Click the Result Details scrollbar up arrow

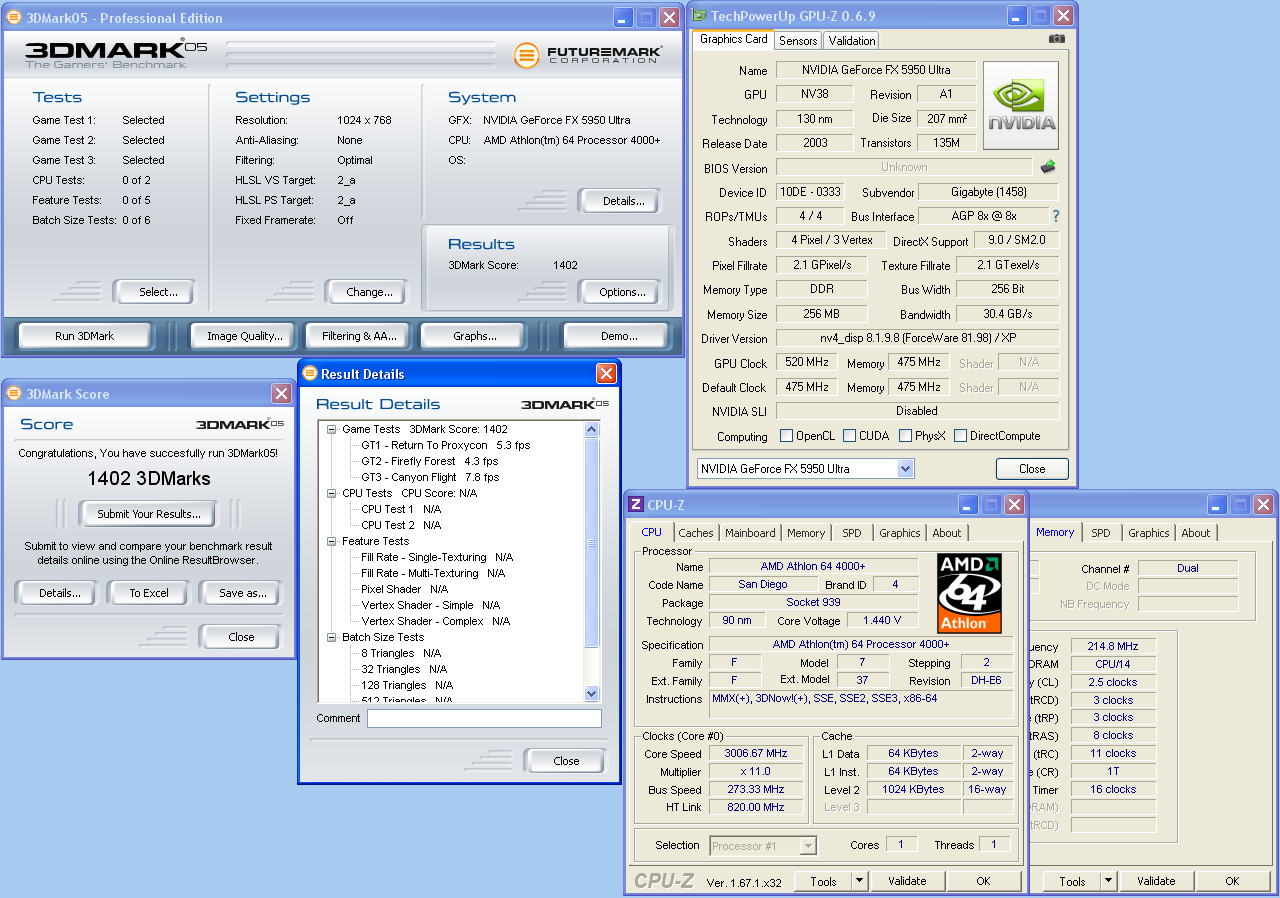coord(591,430)
